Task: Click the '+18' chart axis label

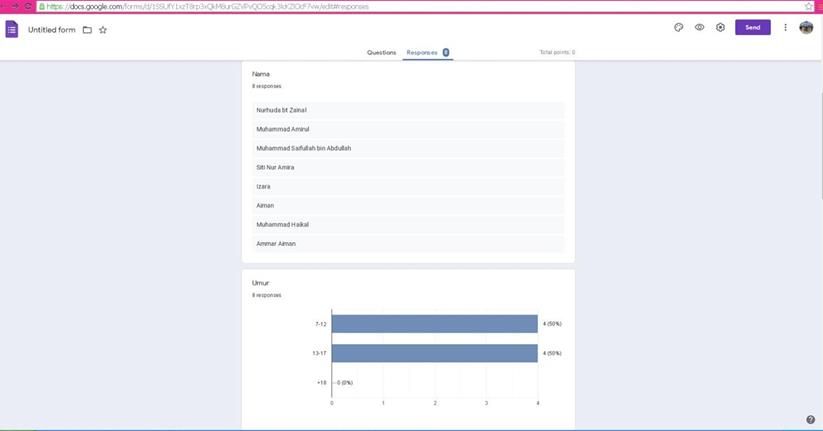Action: tap(321, 383)
